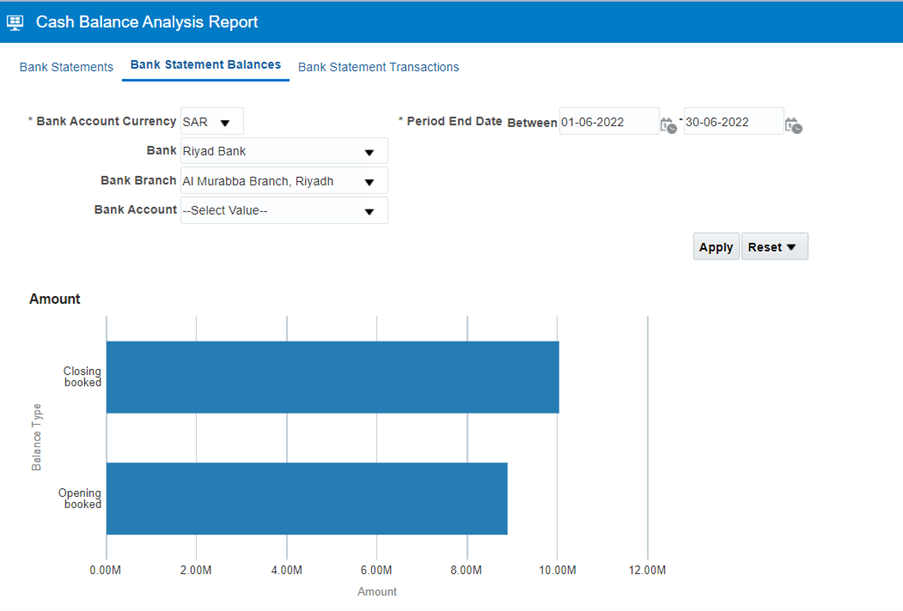Open the Reset button dropdown arrow
Viewport: 903px width, 611px height.
[x=791, y=247]
